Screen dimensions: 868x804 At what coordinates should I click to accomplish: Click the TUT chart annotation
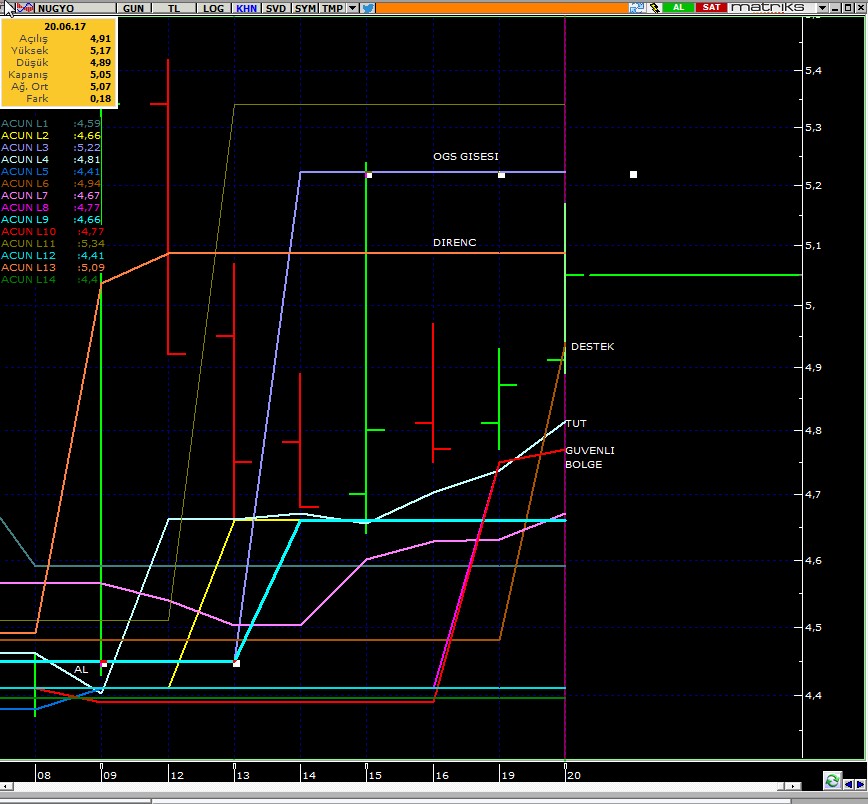(576, 424)
